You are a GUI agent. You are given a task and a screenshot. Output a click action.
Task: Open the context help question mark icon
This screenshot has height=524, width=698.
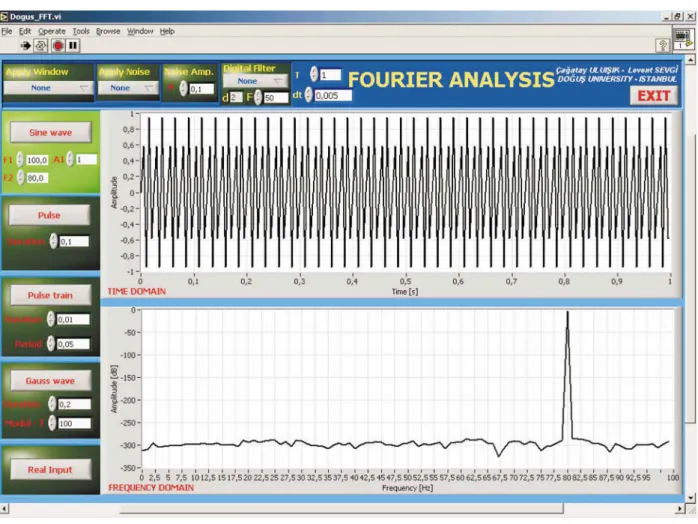click(662, 45)
